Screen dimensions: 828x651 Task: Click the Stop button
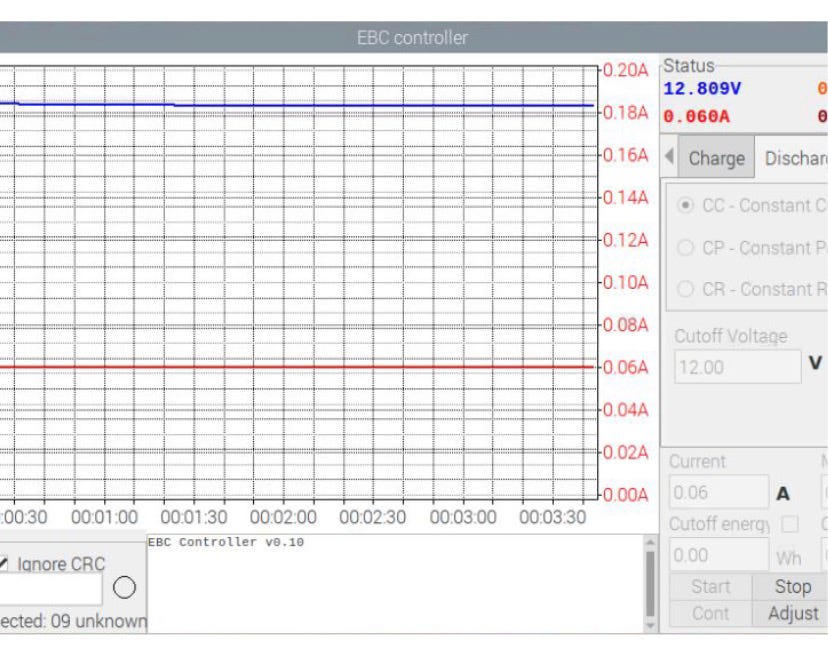coord(792,586)
